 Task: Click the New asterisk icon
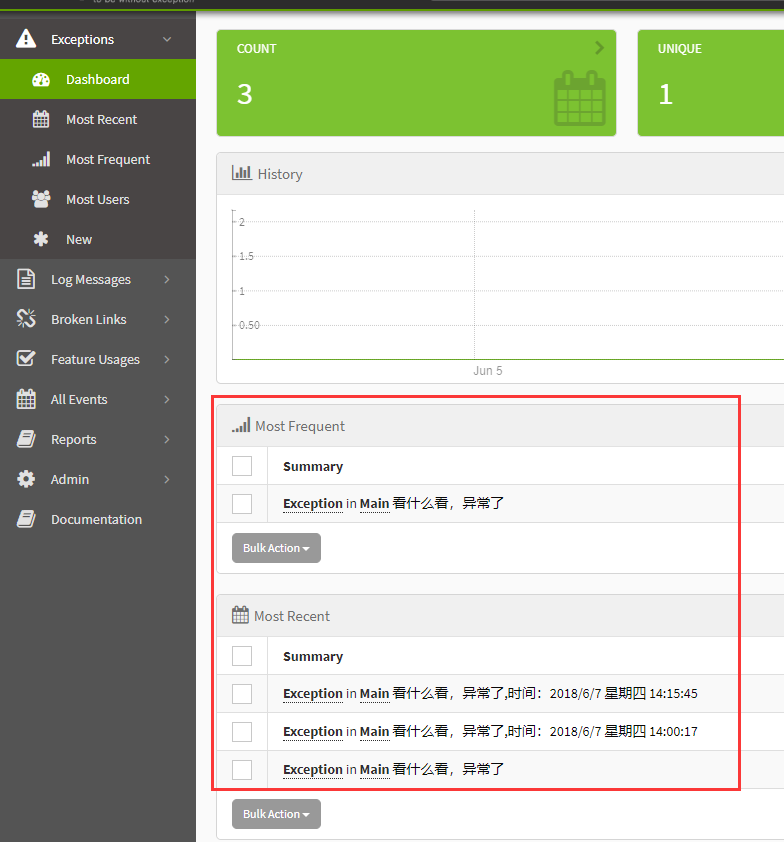click(41, 239)
